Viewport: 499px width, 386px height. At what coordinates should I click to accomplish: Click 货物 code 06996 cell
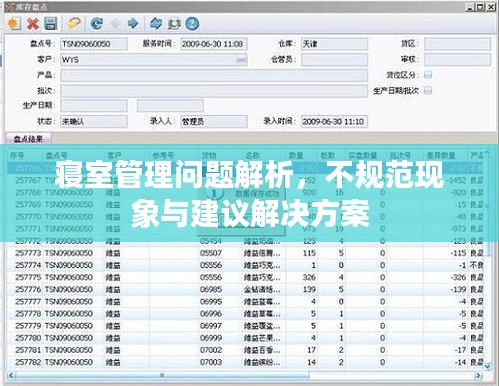coord(220,314)
